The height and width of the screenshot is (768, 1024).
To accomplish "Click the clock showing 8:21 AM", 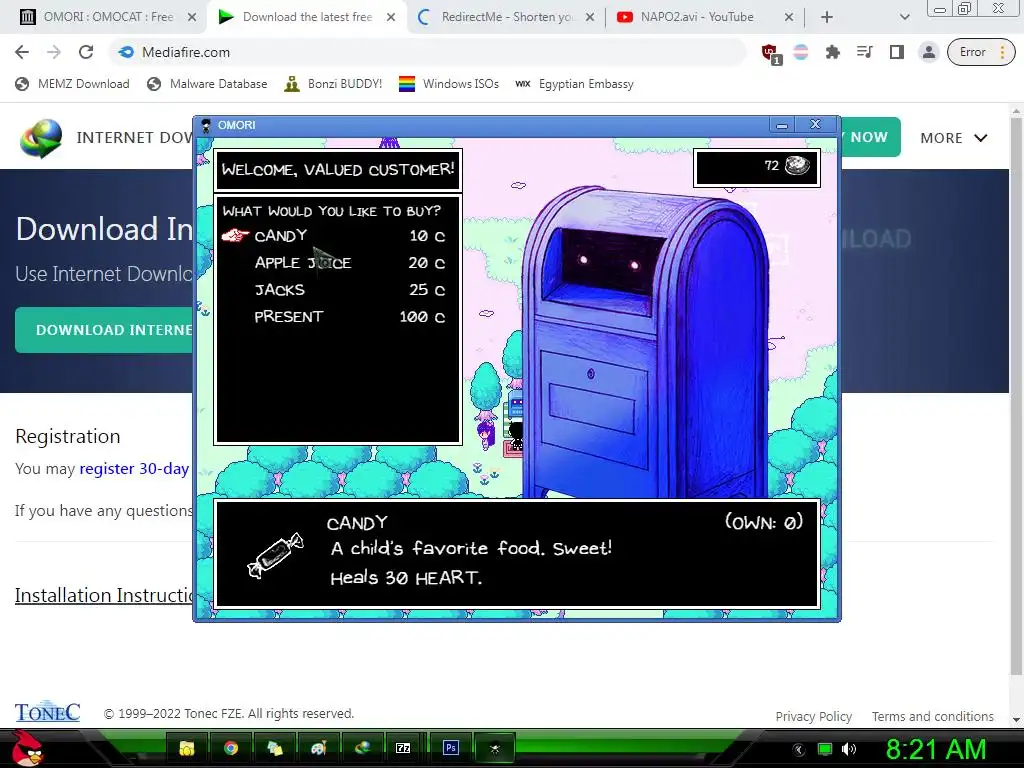I will coord(935,749).
